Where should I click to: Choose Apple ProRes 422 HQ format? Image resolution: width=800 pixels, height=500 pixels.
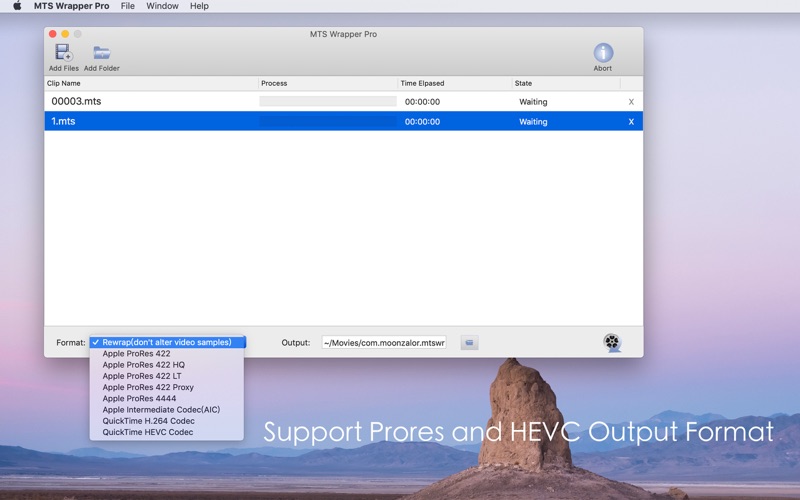tap(167, 365)
